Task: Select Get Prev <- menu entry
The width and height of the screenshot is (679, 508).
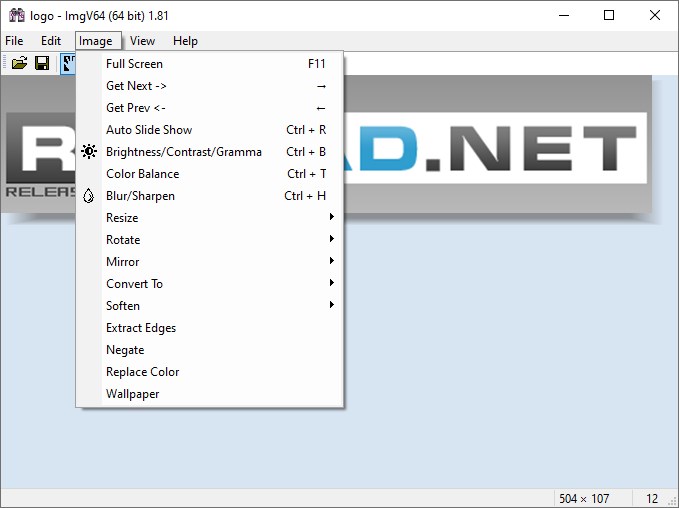Action: point(210,108)
